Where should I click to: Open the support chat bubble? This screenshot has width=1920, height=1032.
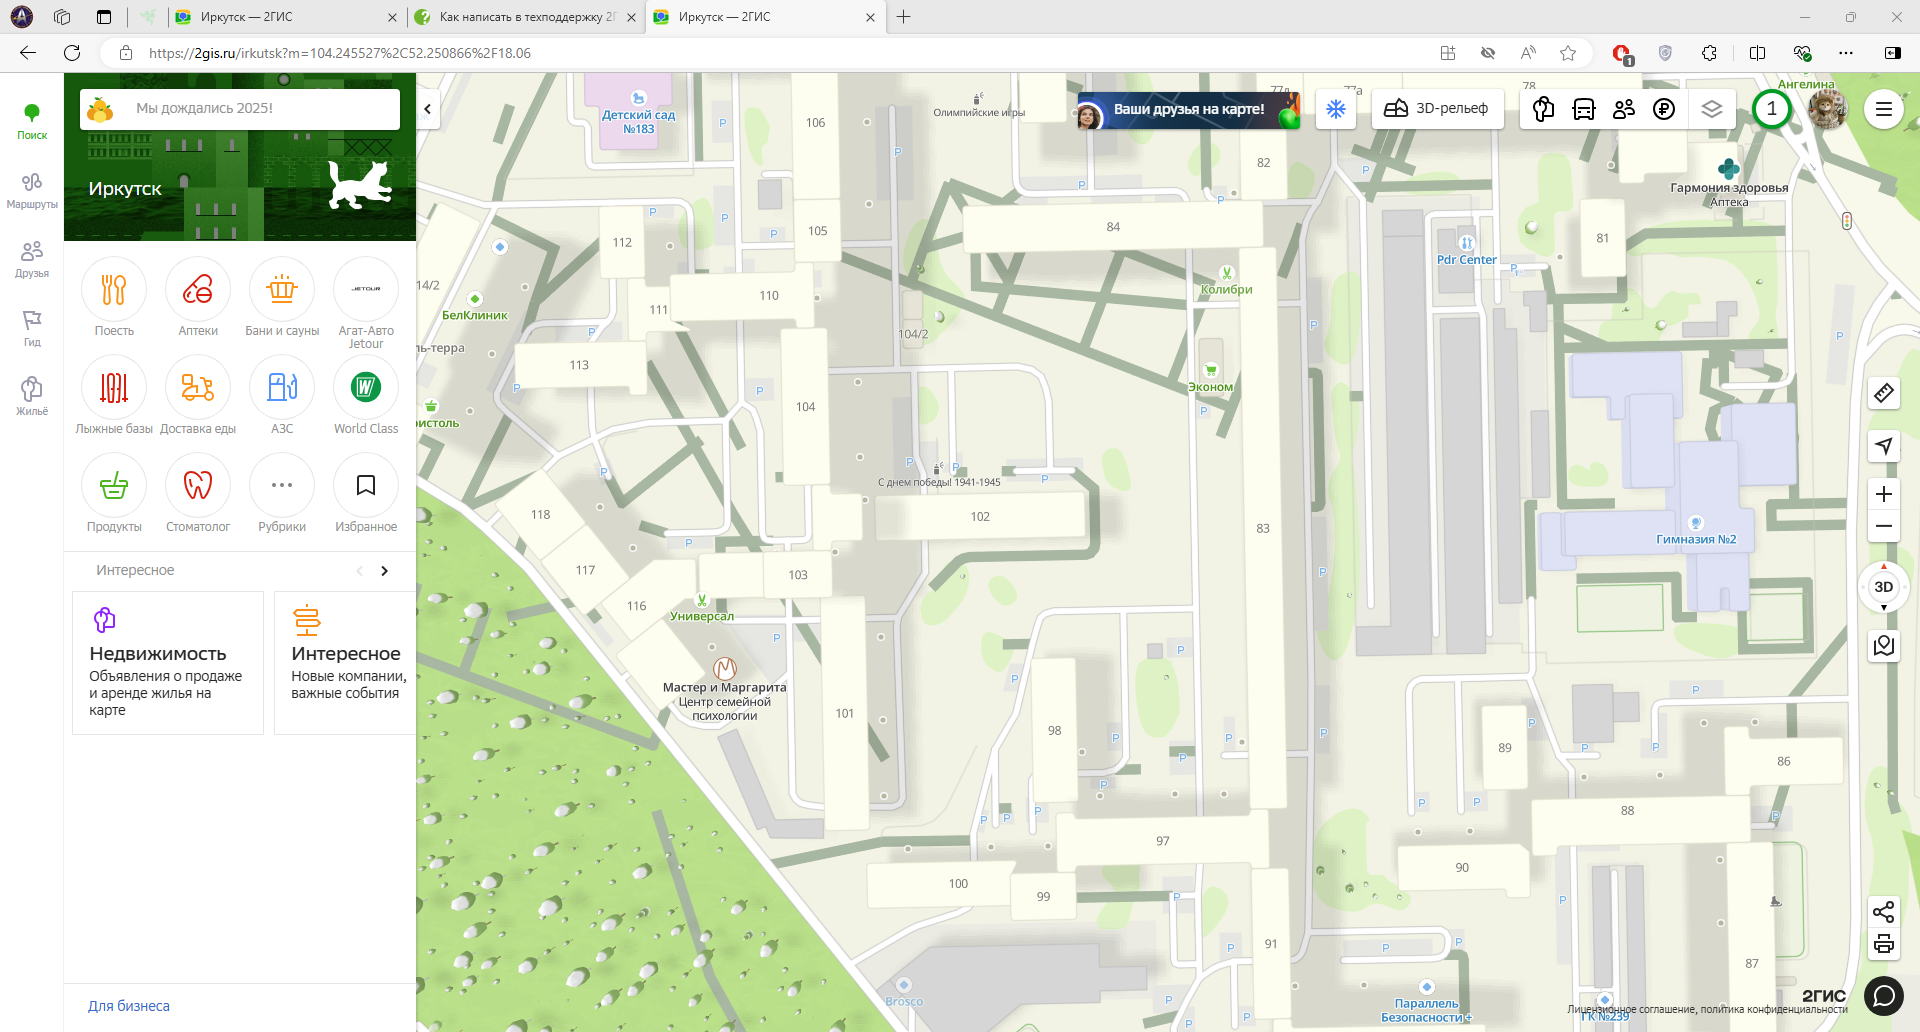click(x=1883, y=995)
